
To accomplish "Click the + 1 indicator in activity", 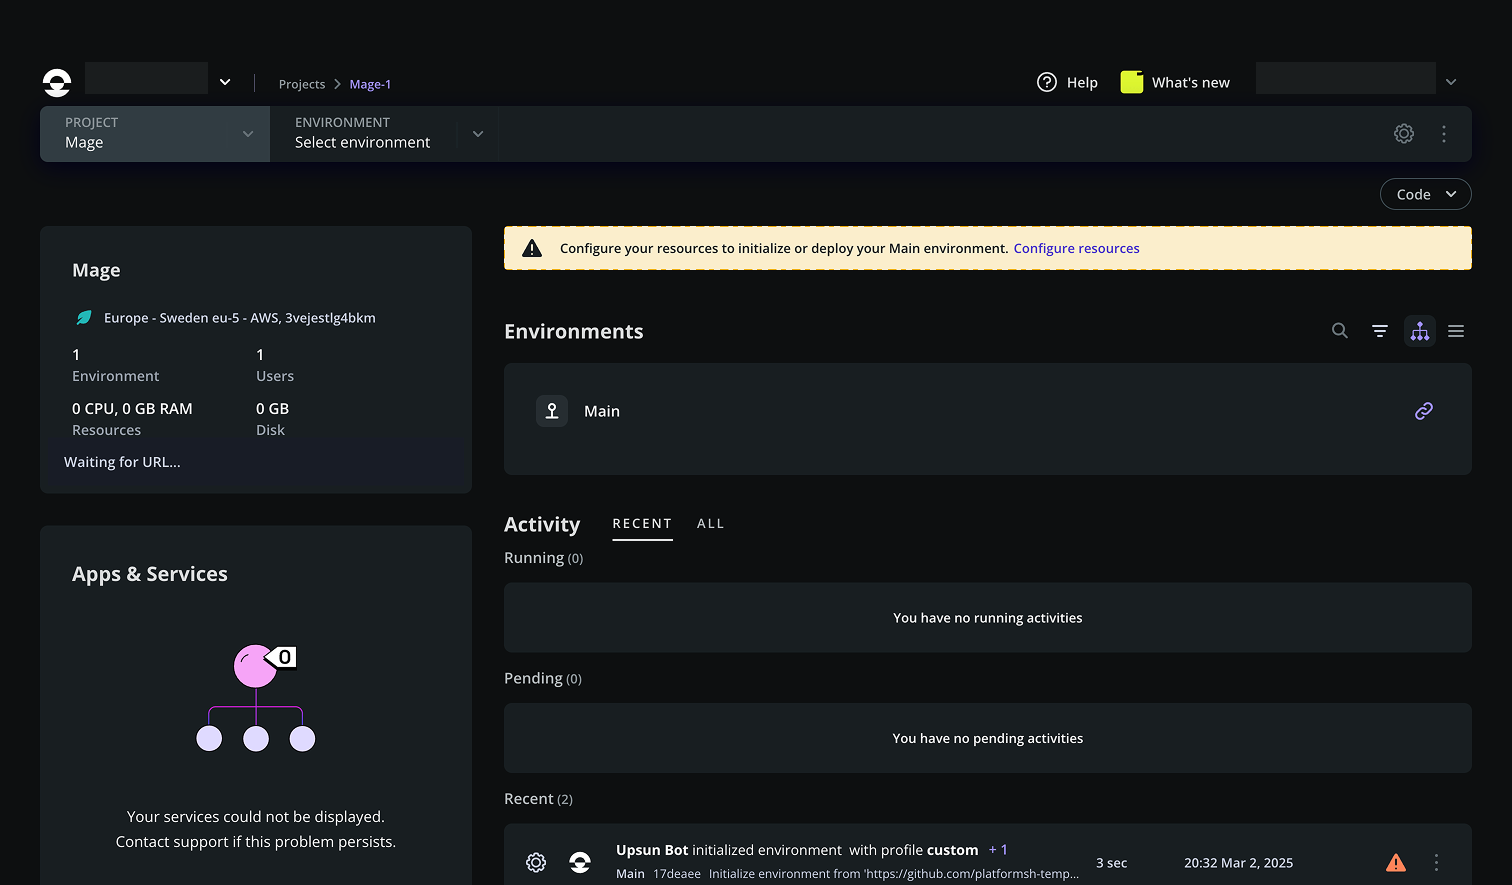I will point(998,850).
